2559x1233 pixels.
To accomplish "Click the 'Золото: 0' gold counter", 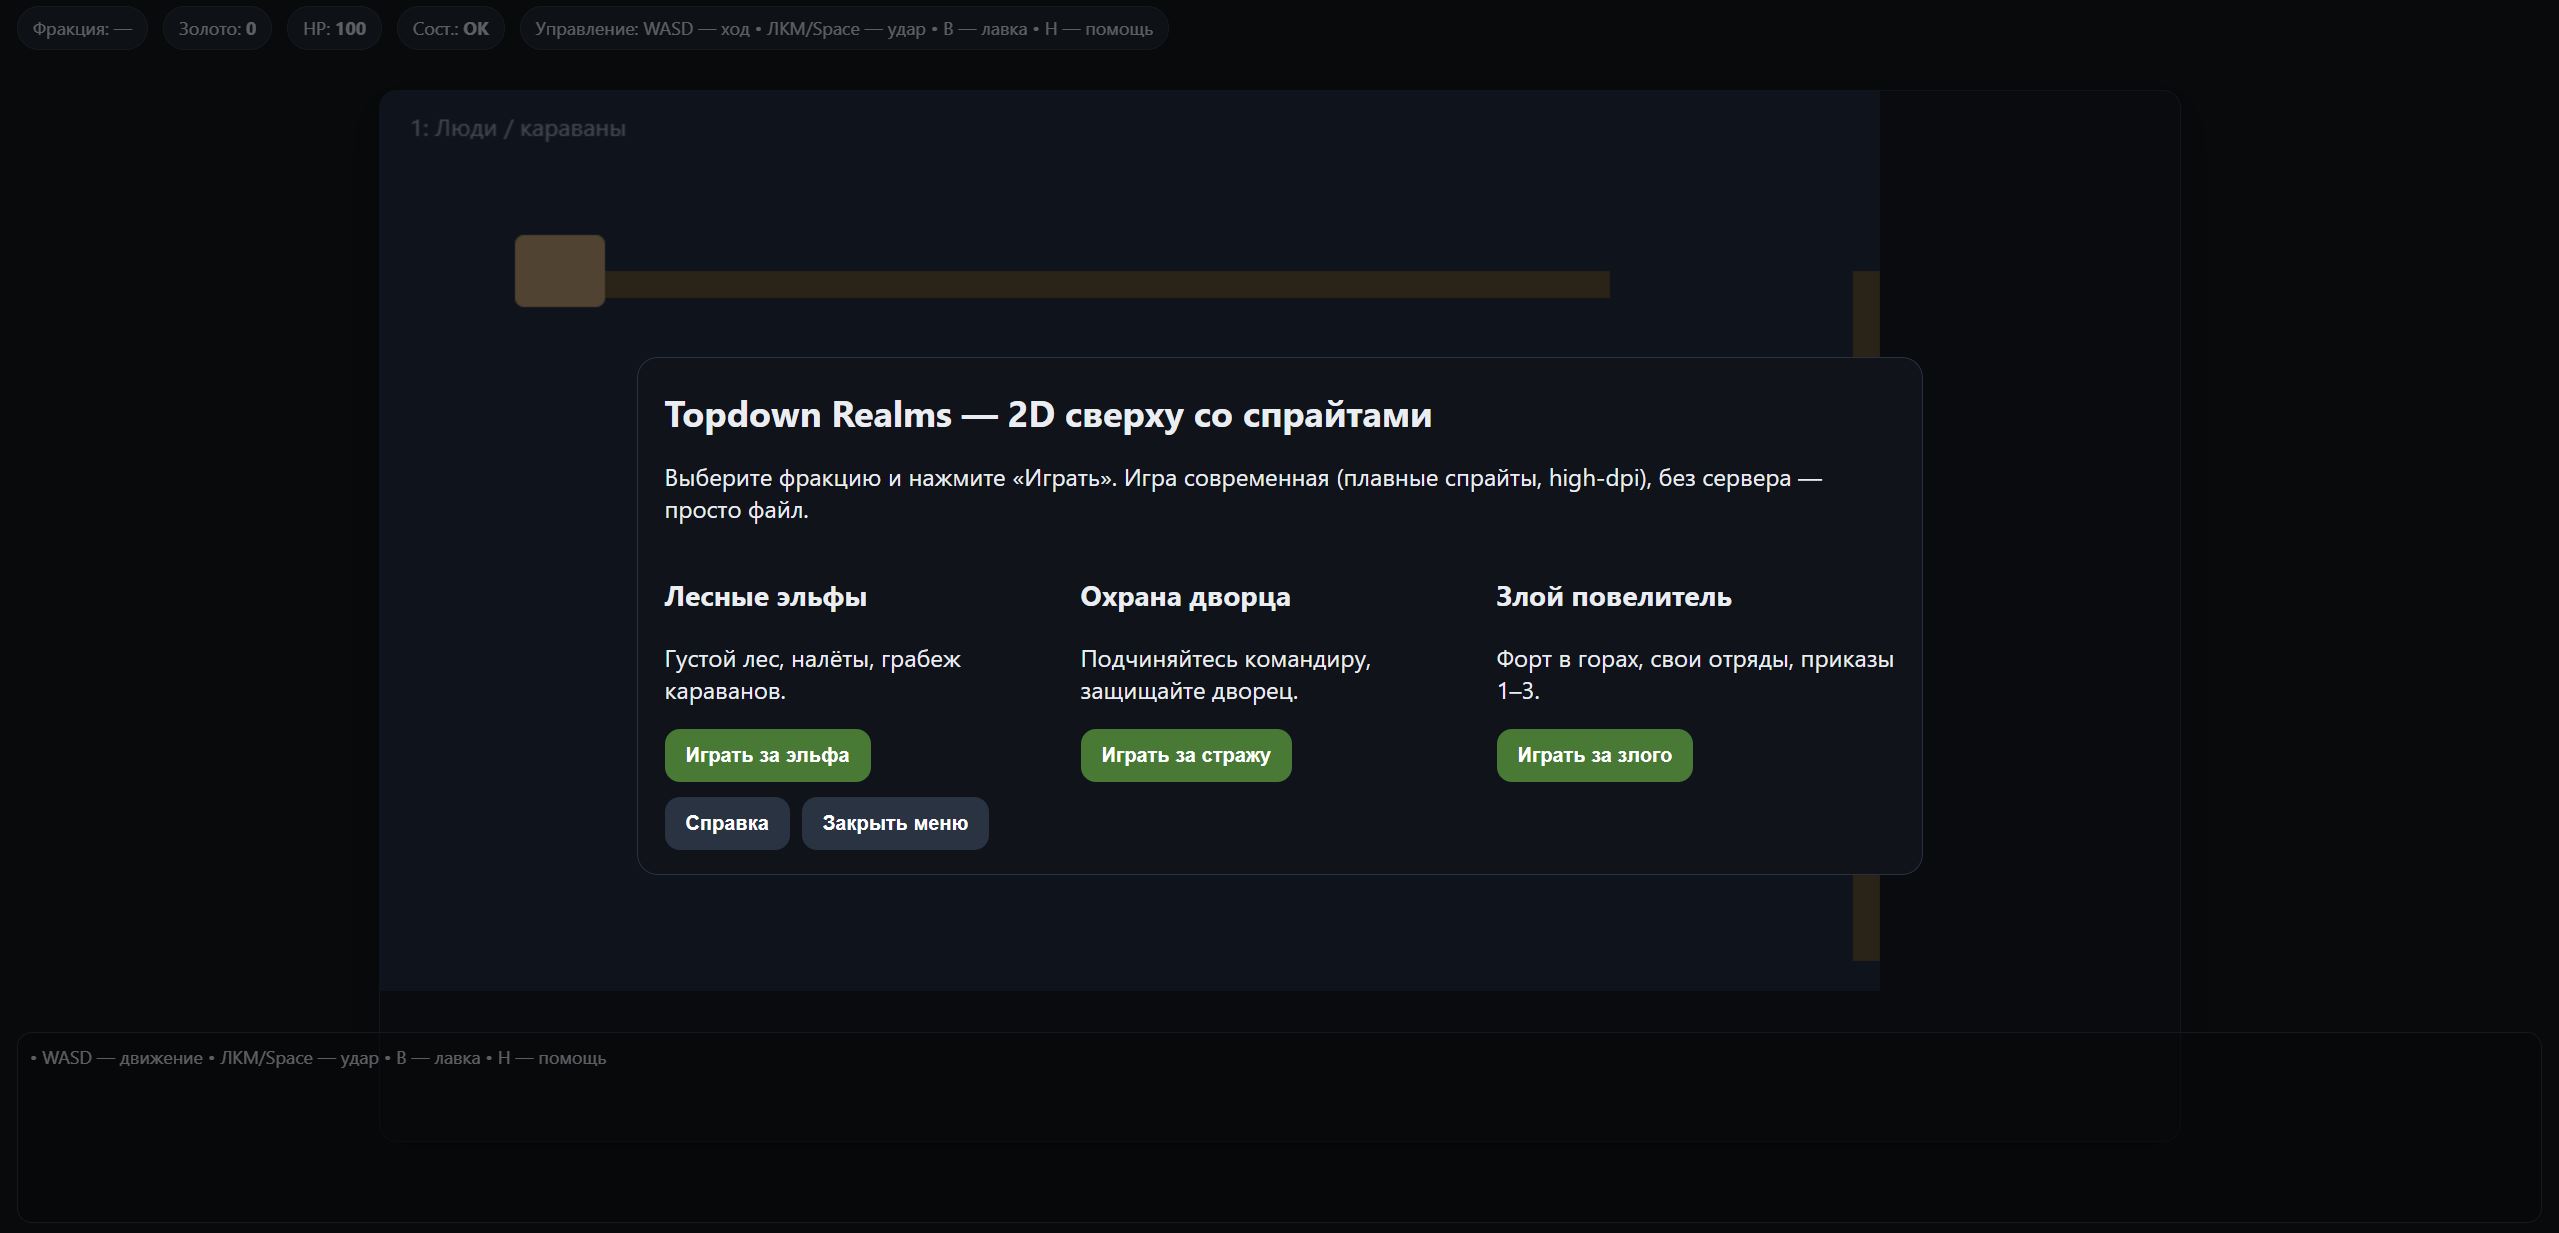I will click(x=217, y=29).
